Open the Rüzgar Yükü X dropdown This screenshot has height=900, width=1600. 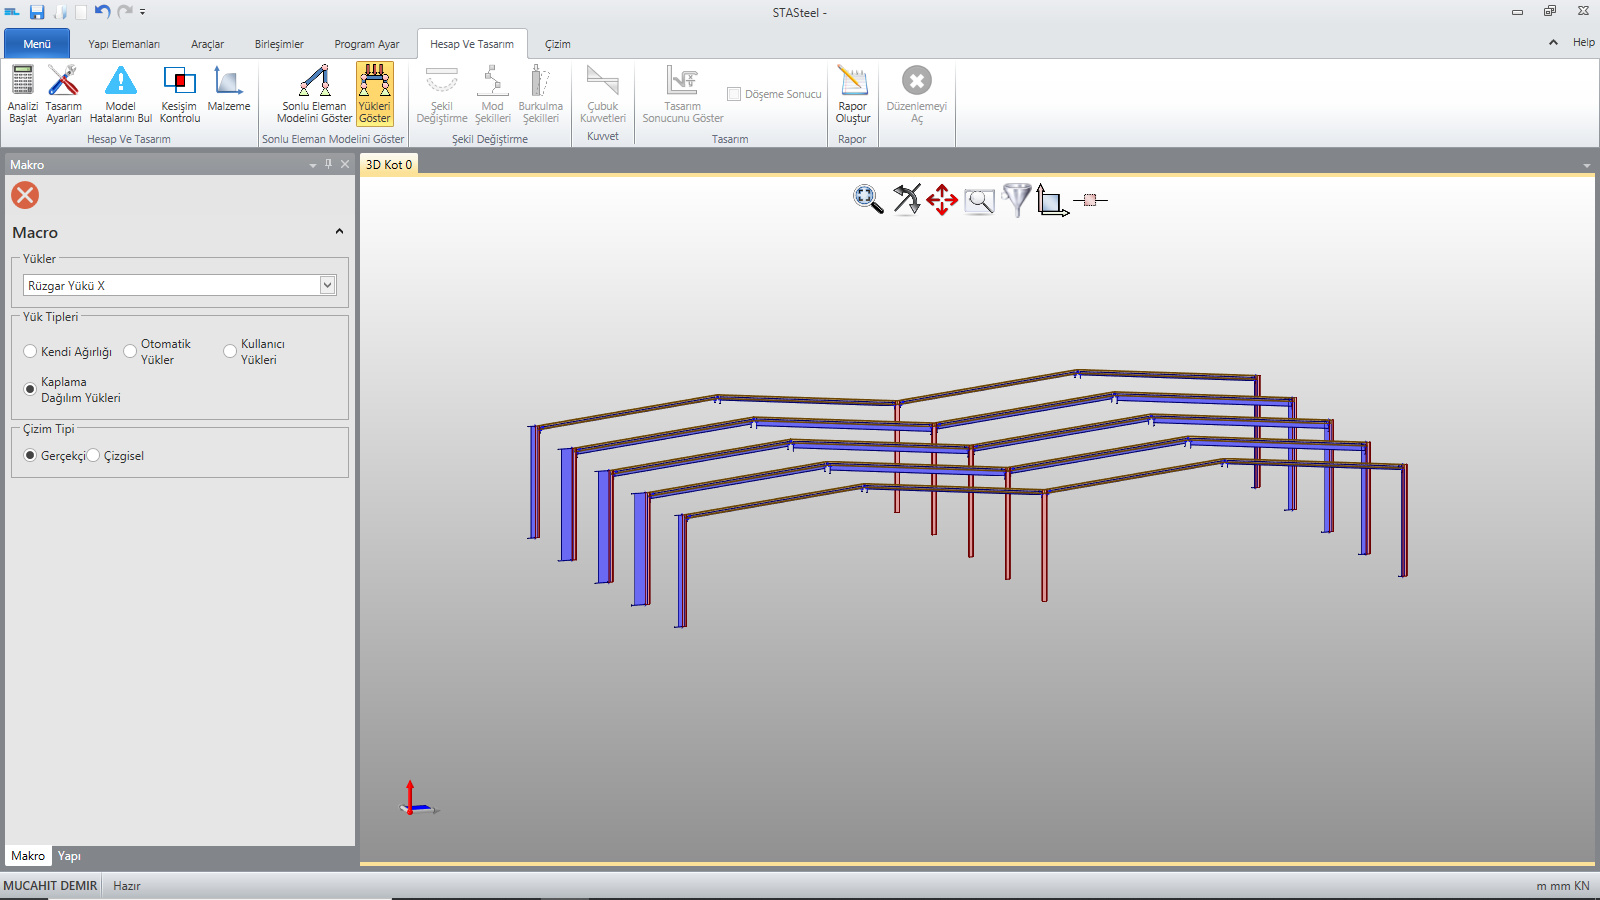click(x=327, y=286)
